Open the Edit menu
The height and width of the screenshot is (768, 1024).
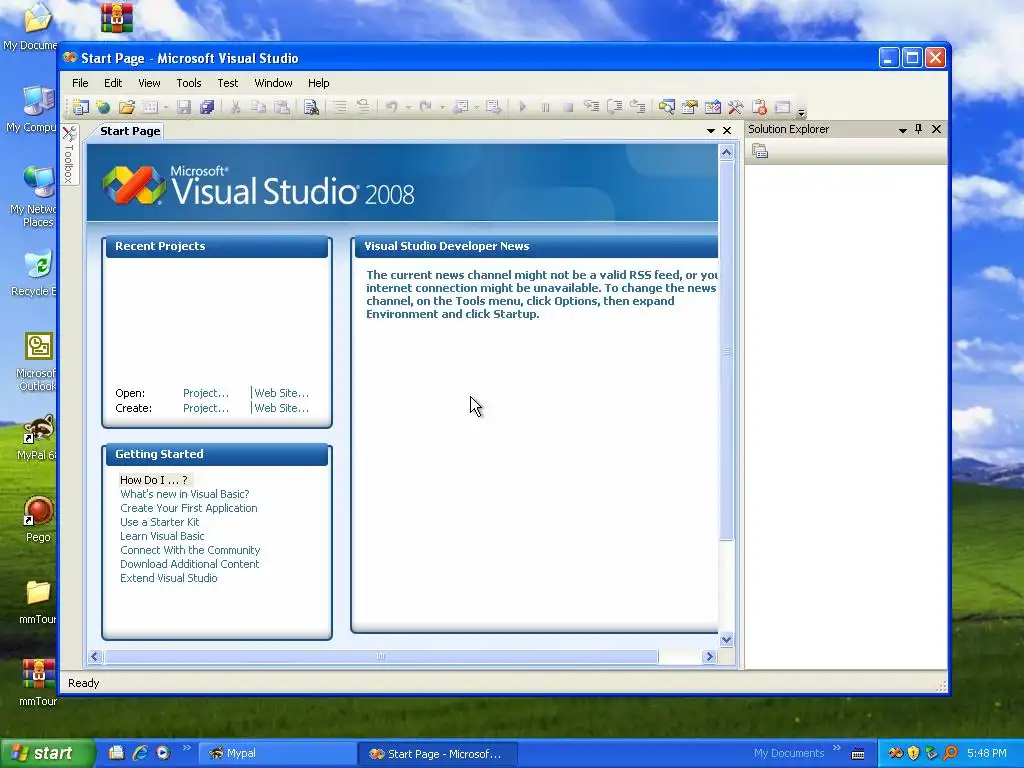(x=113, y=83)
